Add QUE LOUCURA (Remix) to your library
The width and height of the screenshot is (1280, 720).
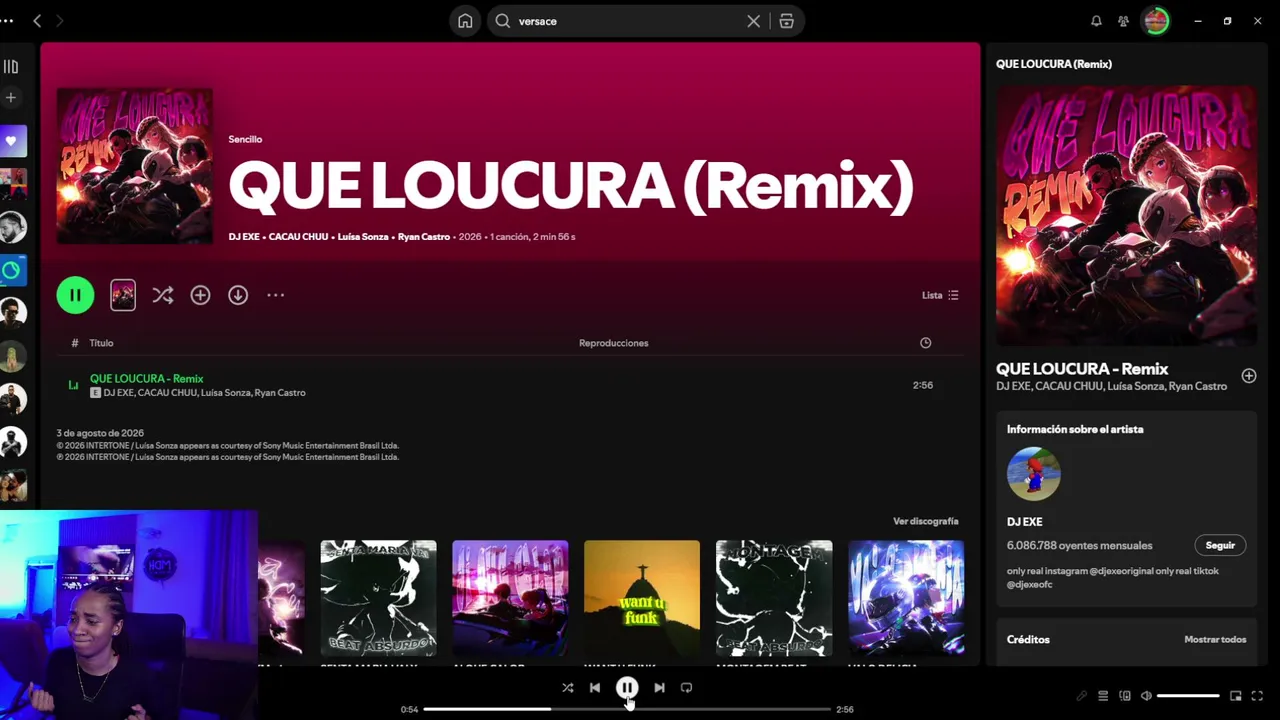coord(200,295)
